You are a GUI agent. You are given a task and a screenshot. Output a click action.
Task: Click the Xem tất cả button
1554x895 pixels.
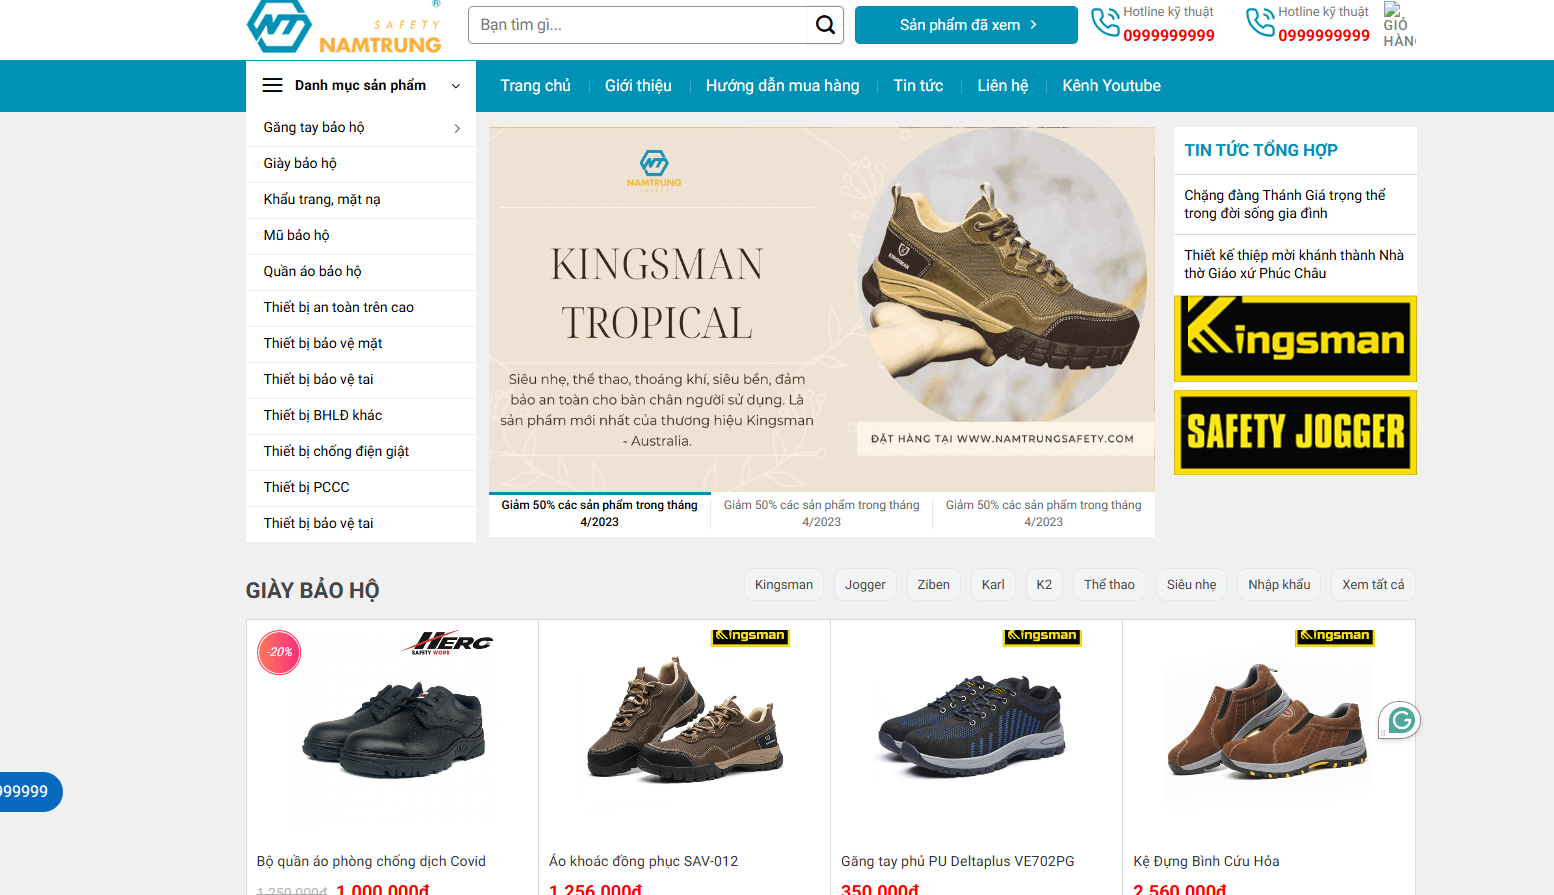[1372, 585]
